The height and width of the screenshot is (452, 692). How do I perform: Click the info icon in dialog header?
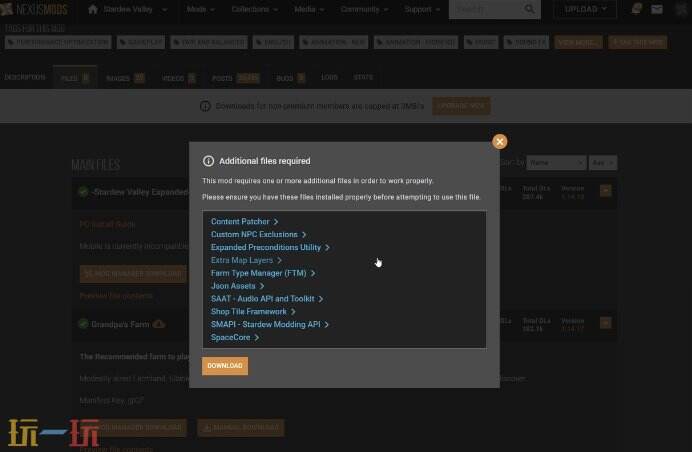tap(208, 161)
